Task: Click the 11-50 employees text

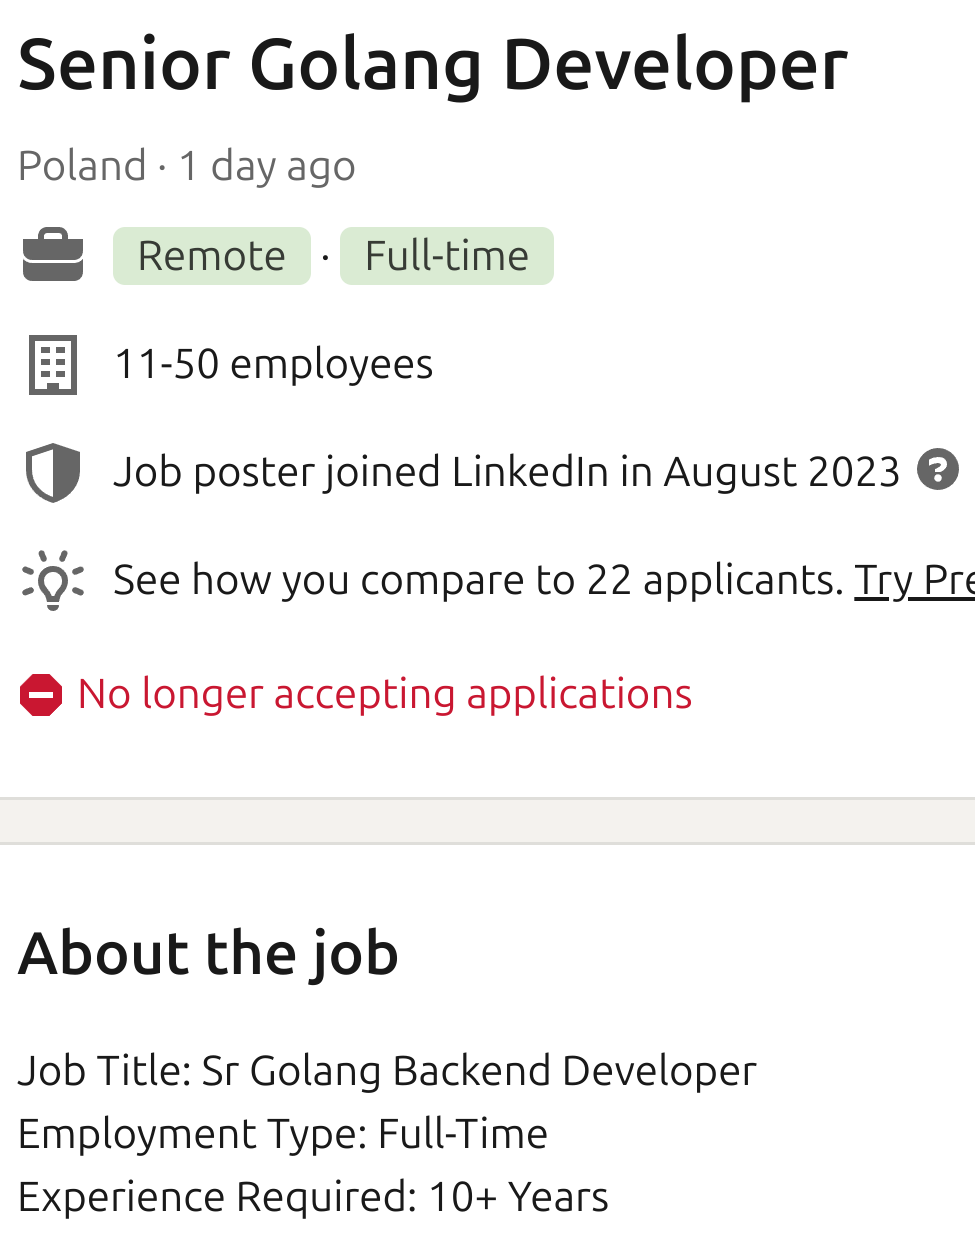Action: click(x=274, y=364)
